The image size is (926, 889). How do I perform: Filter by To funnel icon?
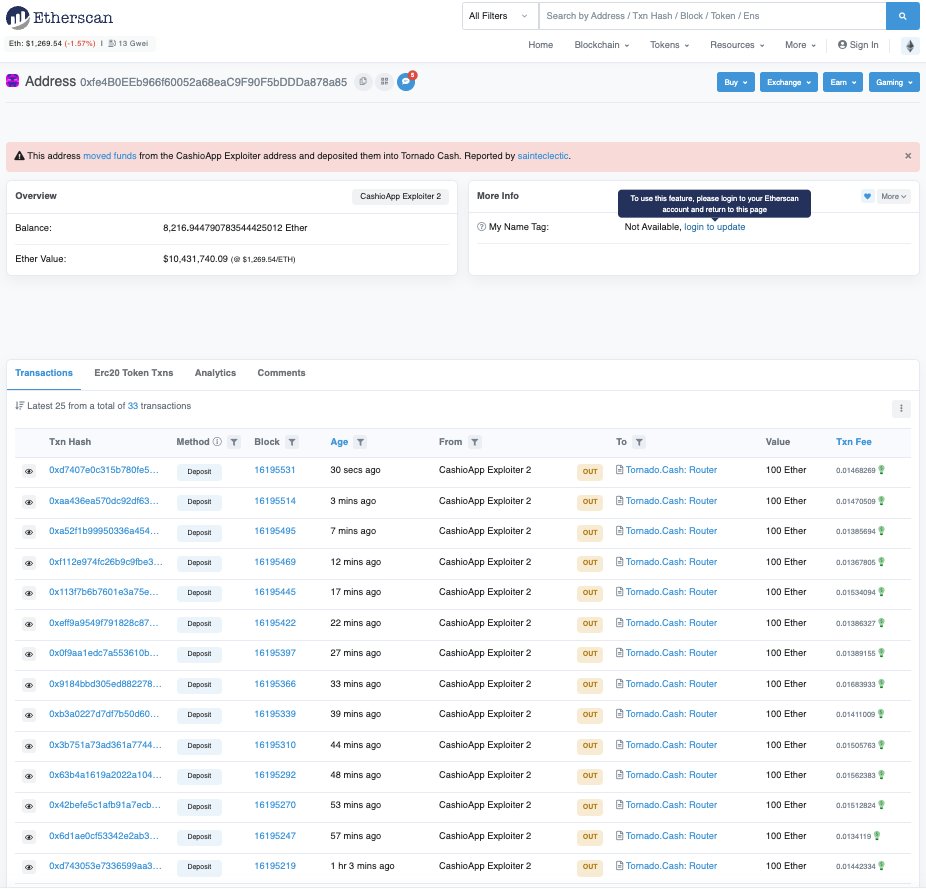[639, 442]
